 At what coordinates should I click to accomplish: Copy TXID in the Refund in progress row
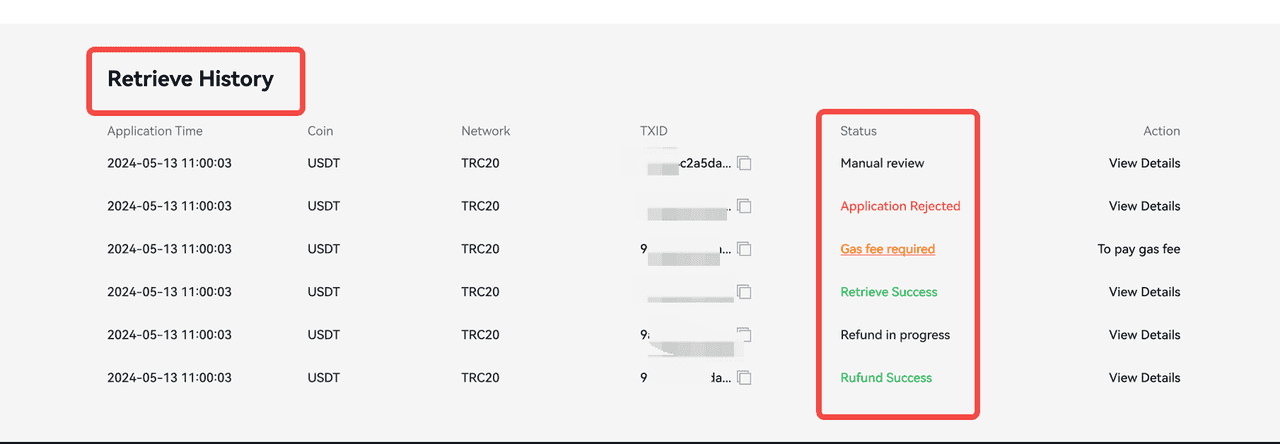click(744, 335)
